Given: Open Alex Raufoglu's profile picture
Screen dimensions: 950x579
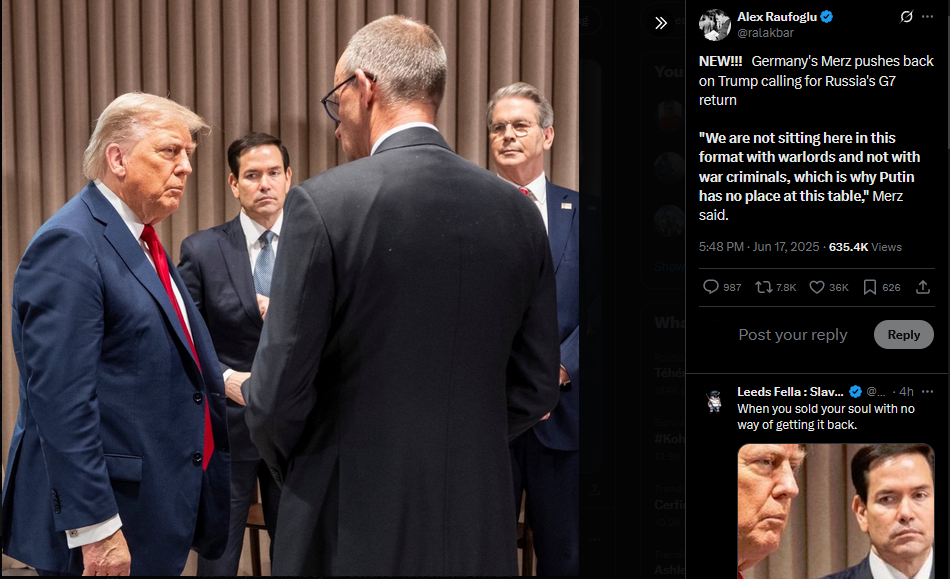Looking at the screenshot, I should click(715, 24).
